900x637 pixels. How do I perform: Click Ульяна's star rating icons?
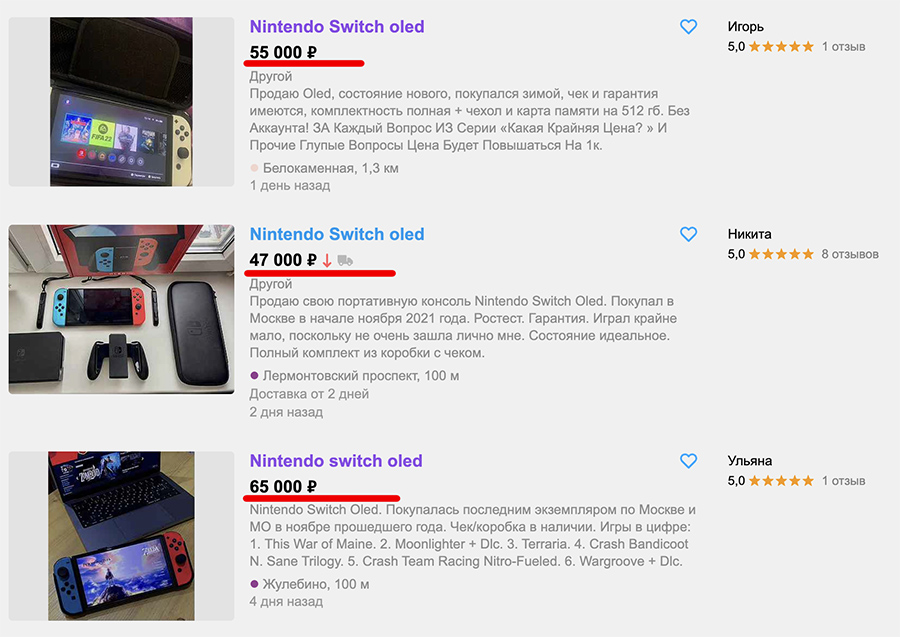point(781,481)
